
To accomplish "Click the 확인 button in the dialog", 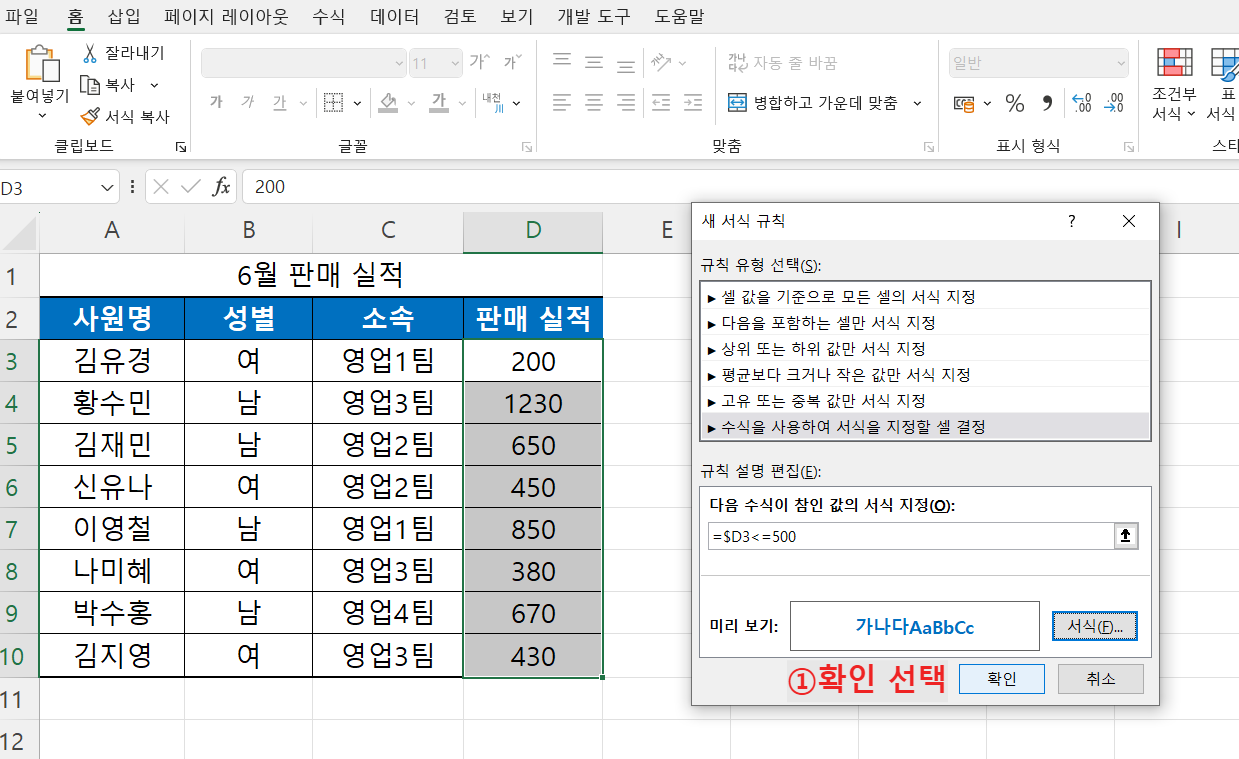I will 1001,678.
